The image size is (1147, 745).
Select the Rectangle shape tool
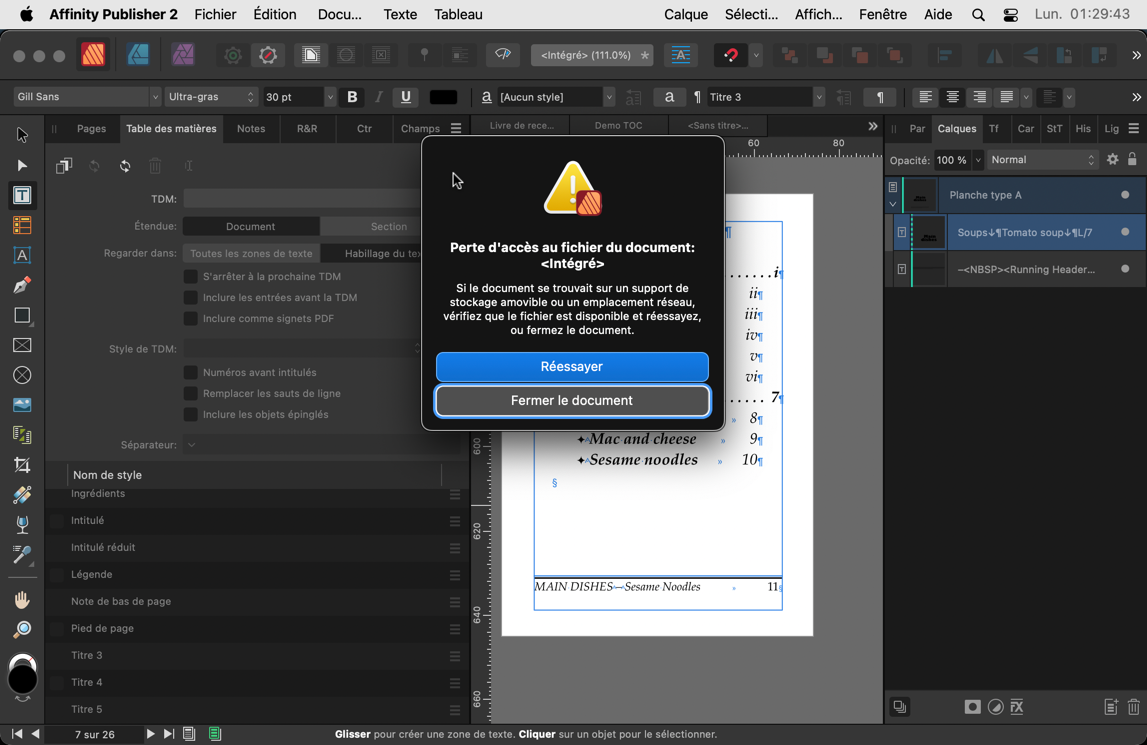point(22,315)
